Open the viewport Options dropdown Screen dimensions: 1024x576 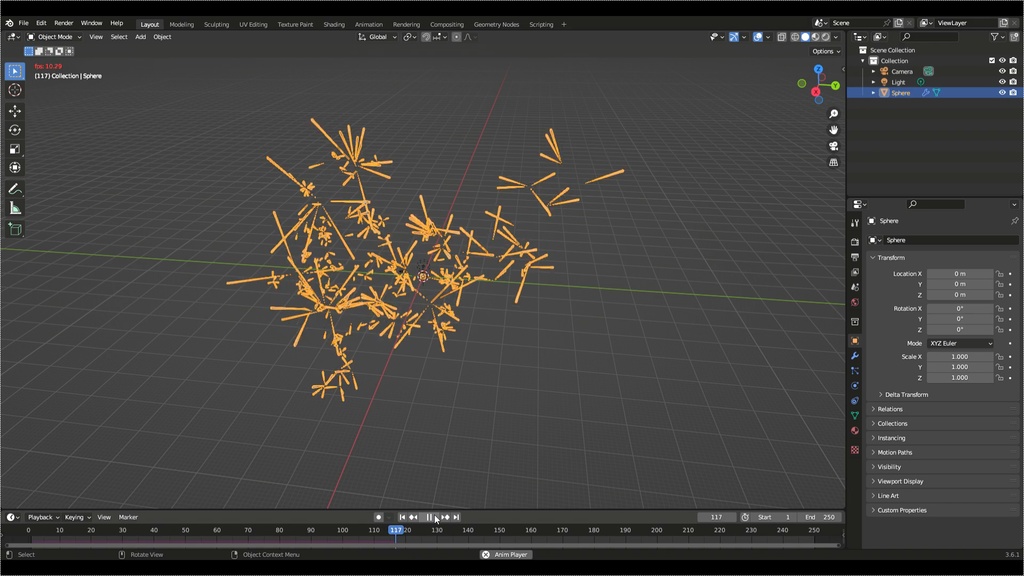tap(825, 51)
